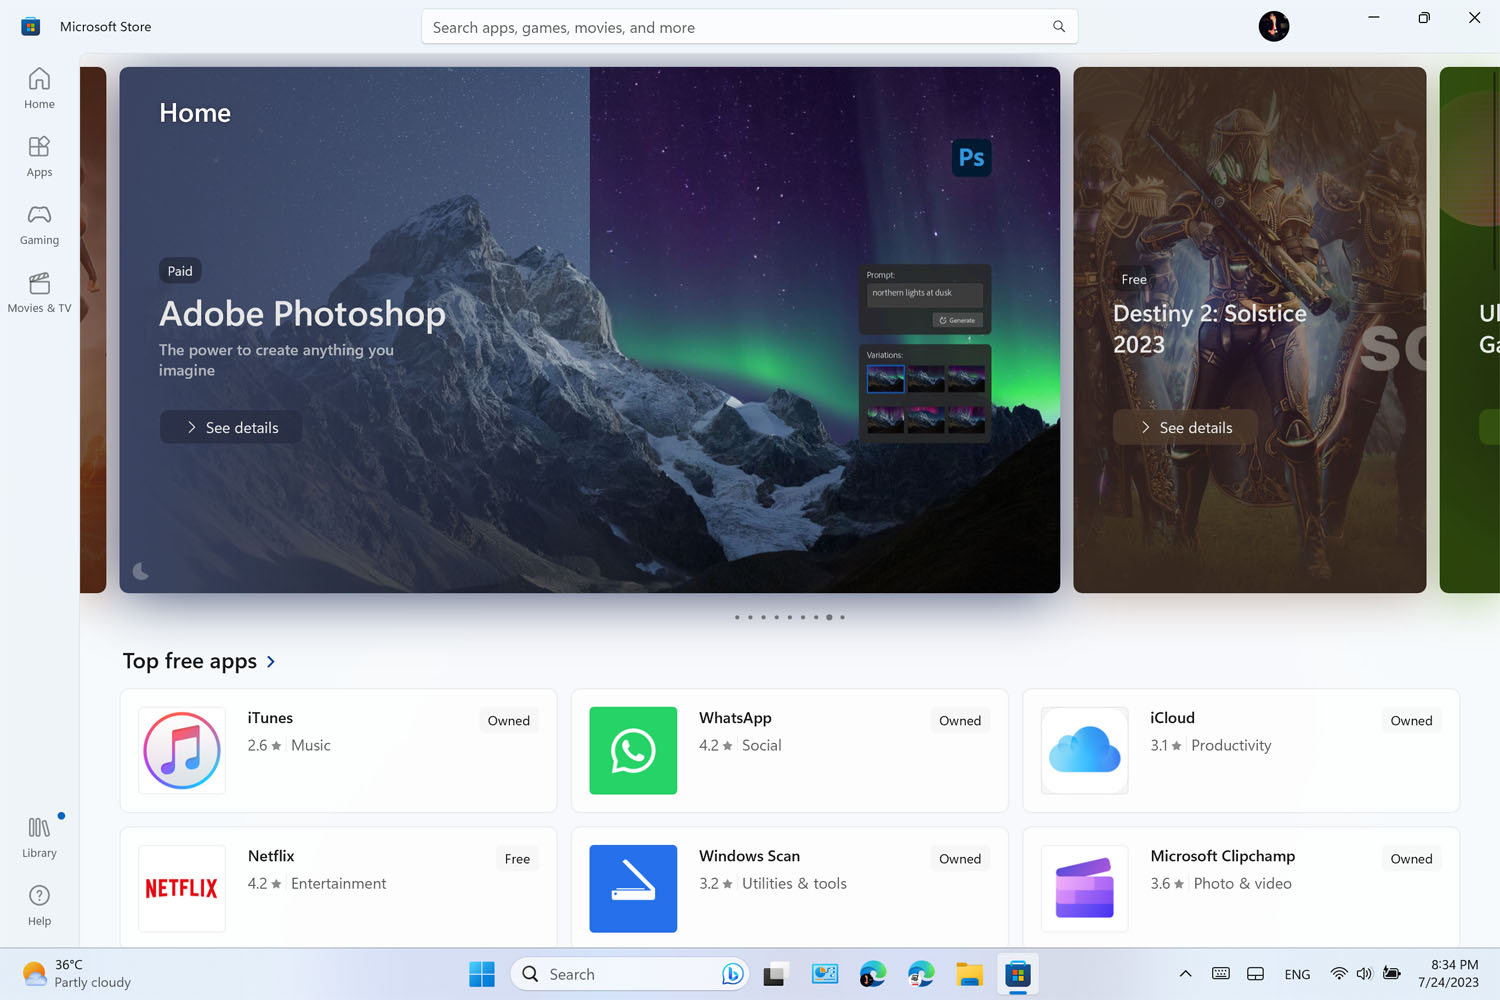This screenshot has width=1500, height=1000.
Task: Select the first carousel page dot
Action: pos(737,617)
